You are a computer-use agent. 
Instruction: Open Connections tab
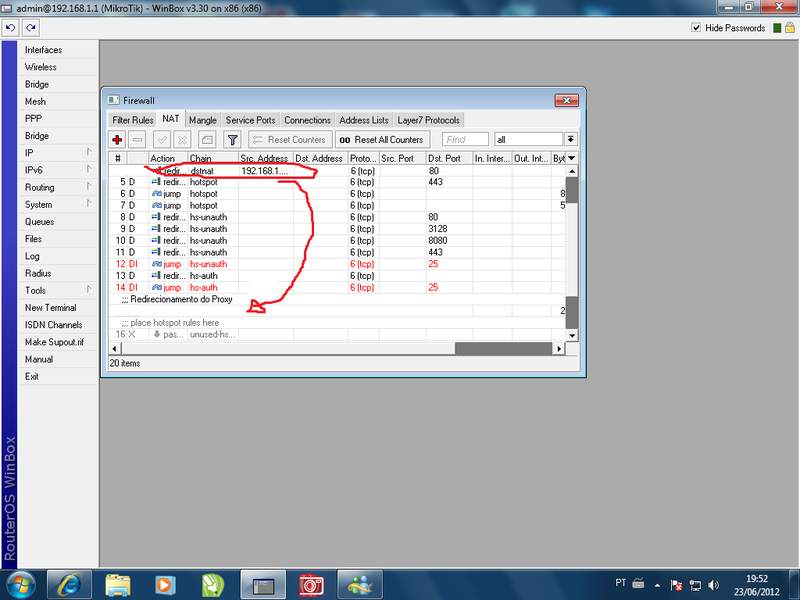(x=307, y=120)
